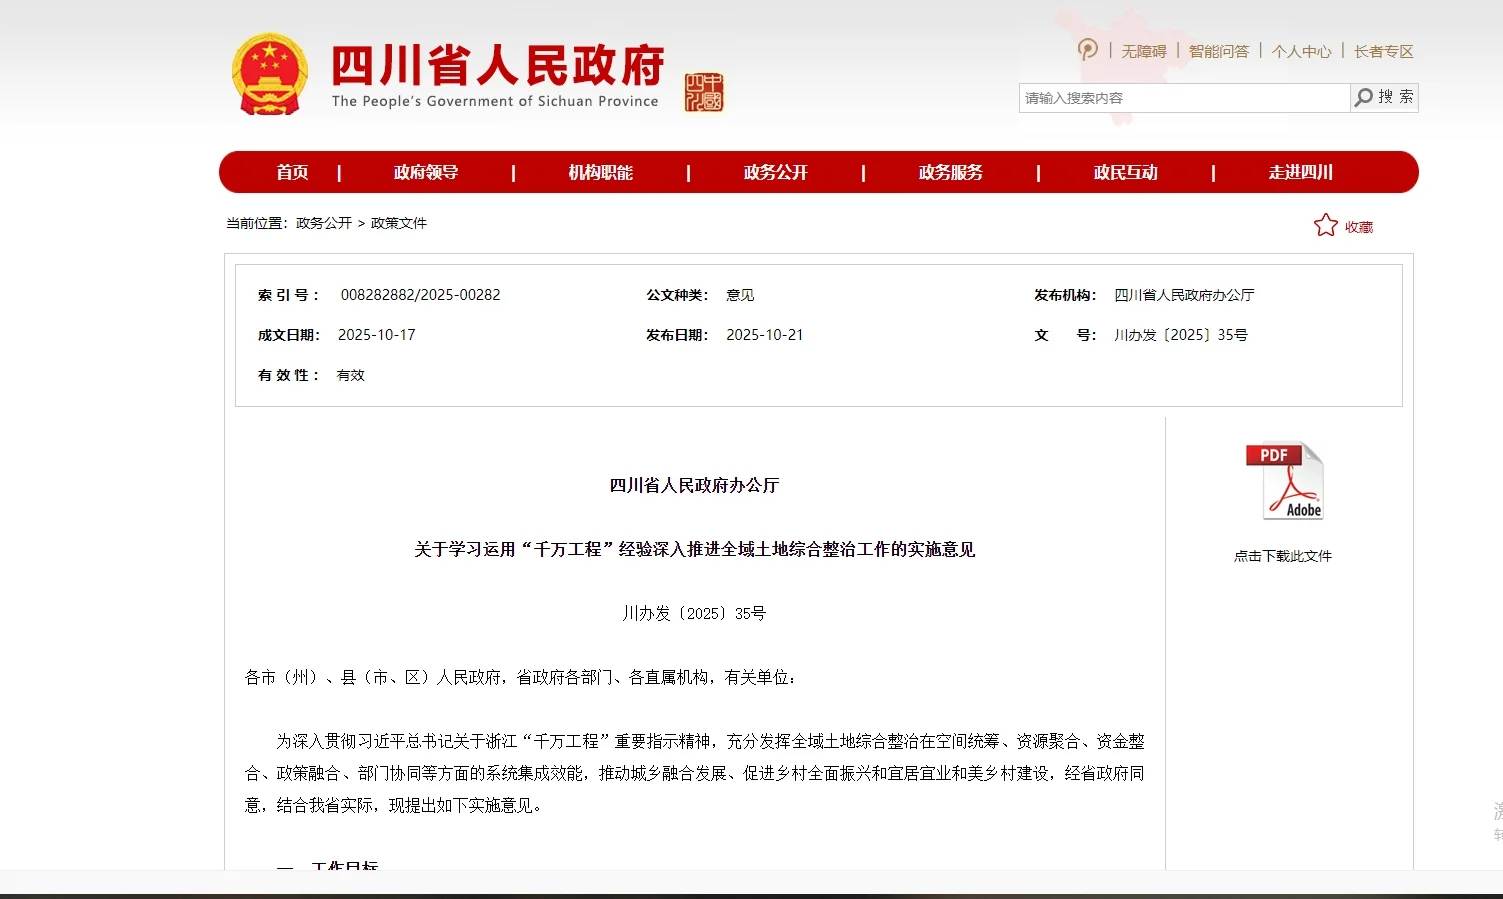Open the 长者专区 seniors section link

point(1383,51)
